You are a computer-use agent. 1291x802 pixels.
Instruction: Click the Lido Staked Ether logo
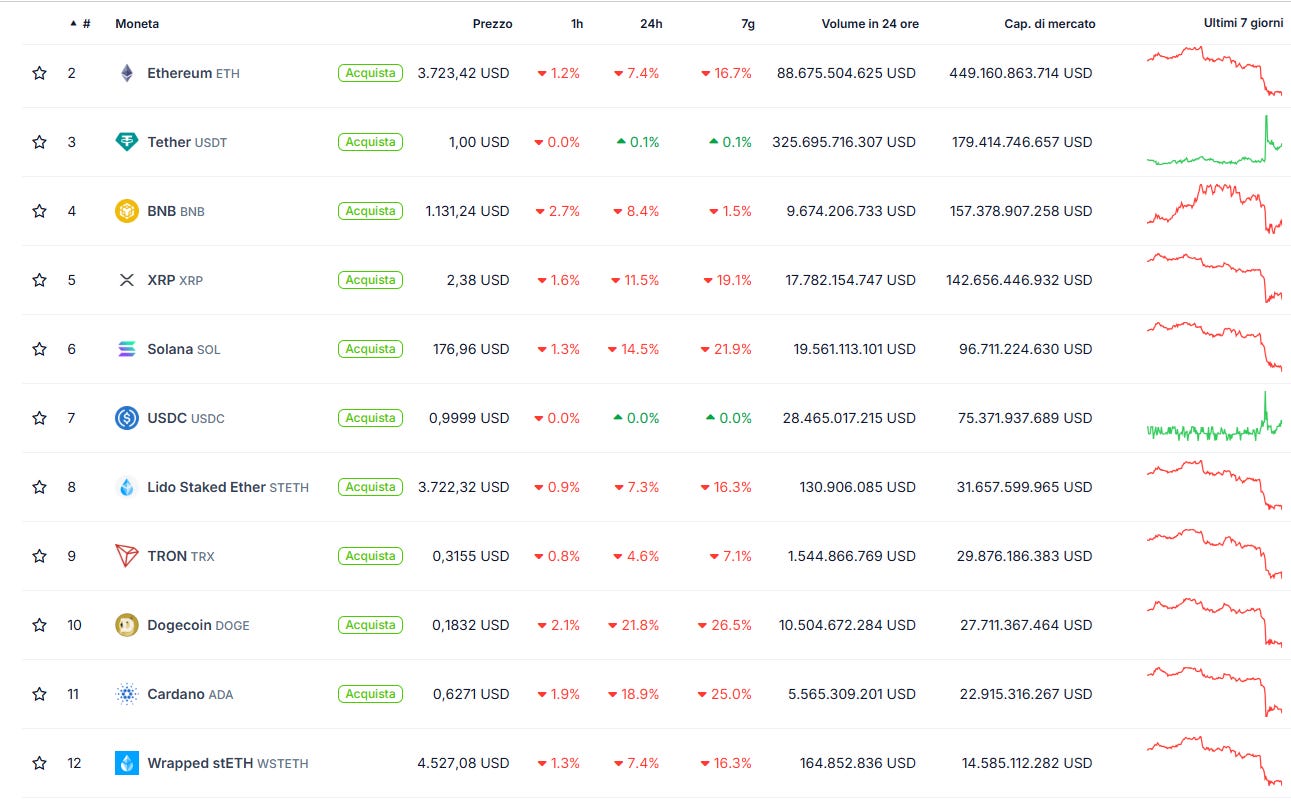[127, 487]
